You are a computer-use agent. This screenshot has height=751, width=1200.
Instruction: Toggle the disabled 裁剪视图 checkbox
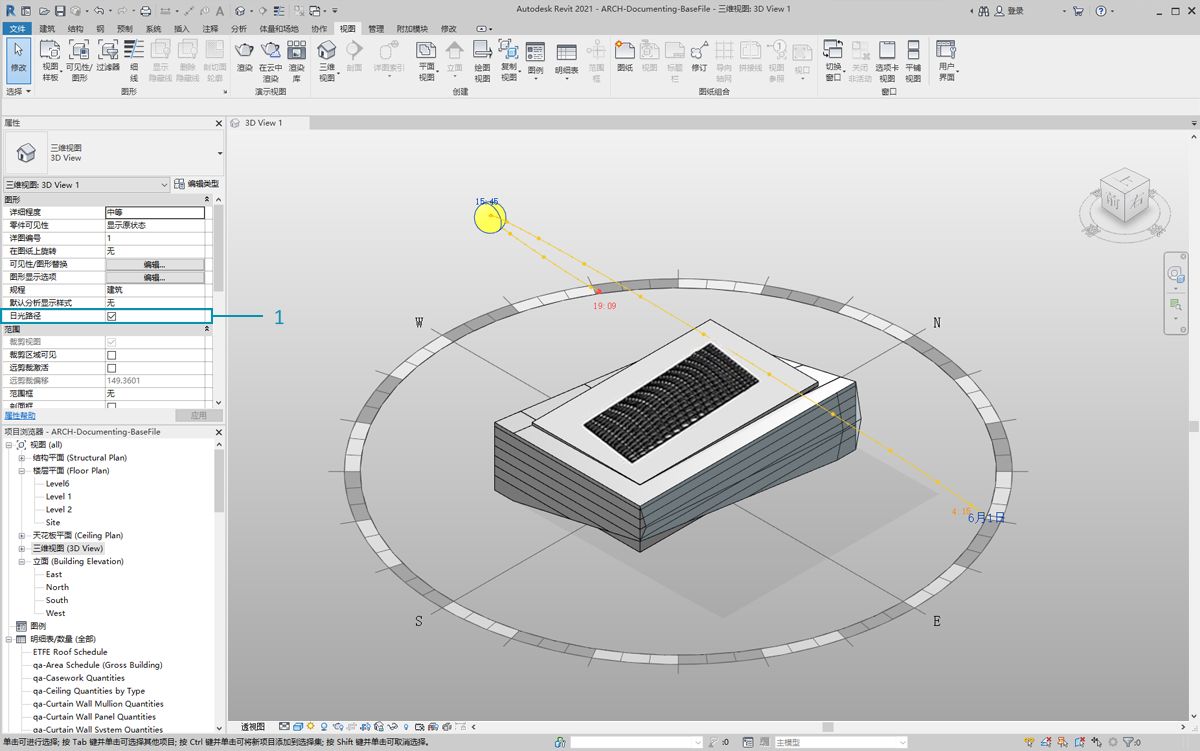tap(111, 342)
